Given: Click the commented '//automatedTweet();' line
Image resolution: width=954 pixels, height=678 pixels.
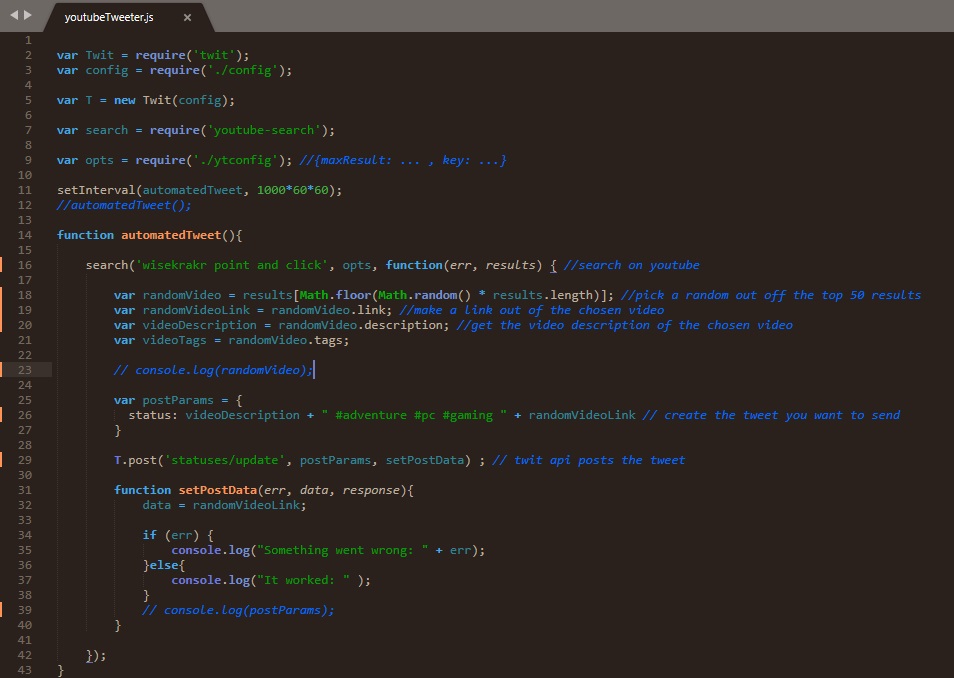Looking at the screenshot, I should [124, 205].
